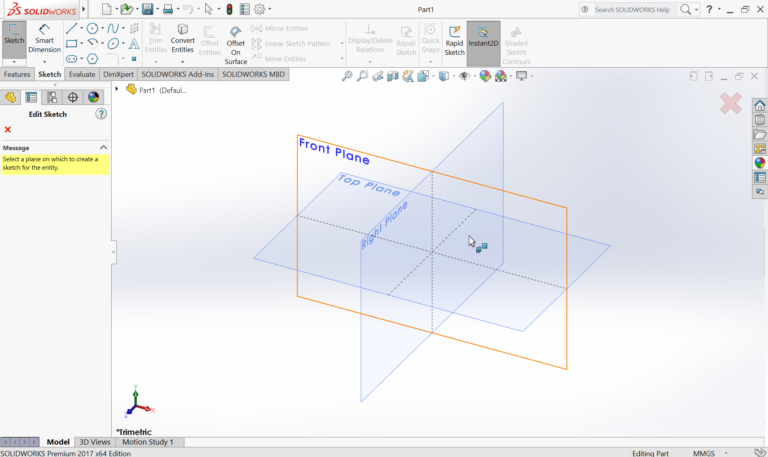Click Convert Entities tool
The image size is (768, 457).
click(182, 39)
